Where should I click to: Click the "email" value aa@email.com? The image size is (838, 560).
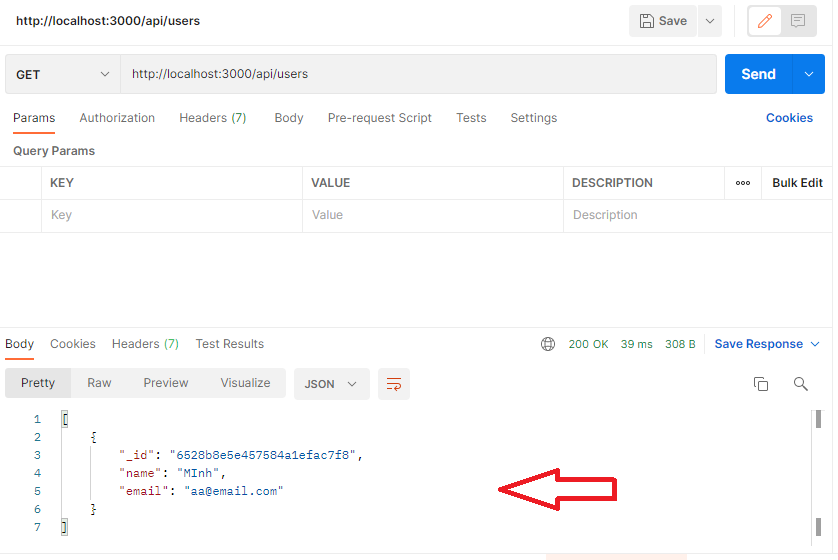pyautogui.click(x=234, y=492)
